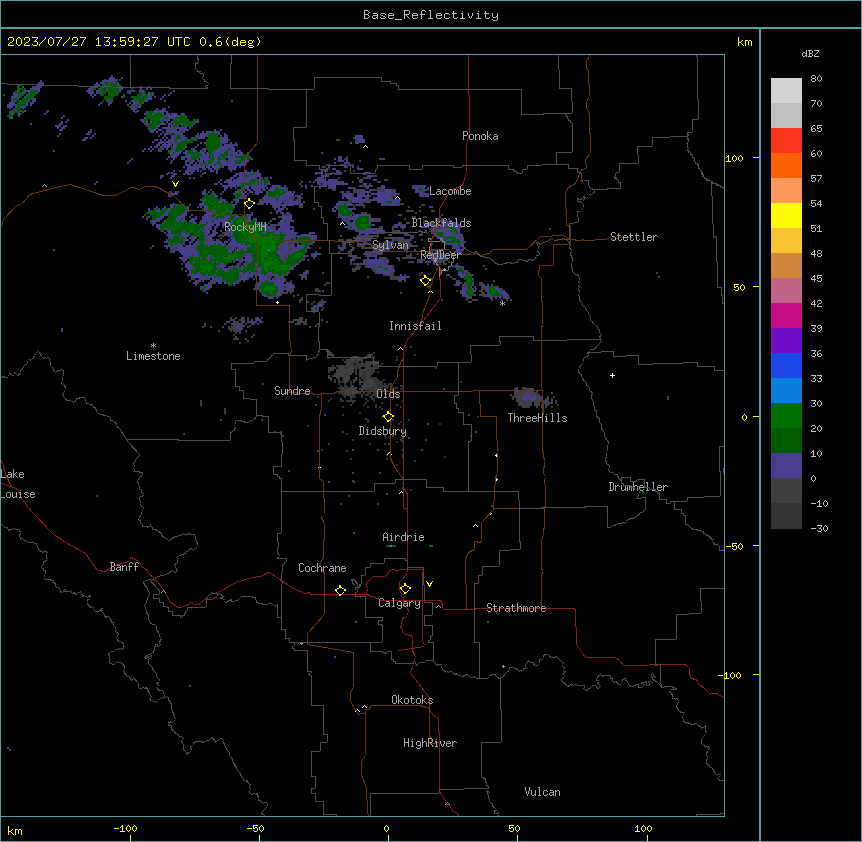Viewport: 862px width, 842px height.
Task: Select the orange 57-60 dBZ legend swatch
Action: click(x=786, y=165)
